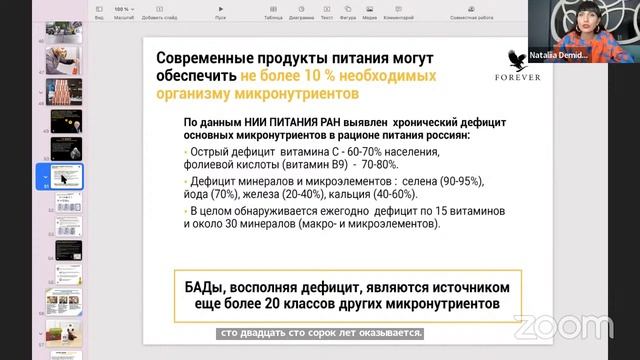Start the slideshow with the Пуск play button

coord(220,9)
